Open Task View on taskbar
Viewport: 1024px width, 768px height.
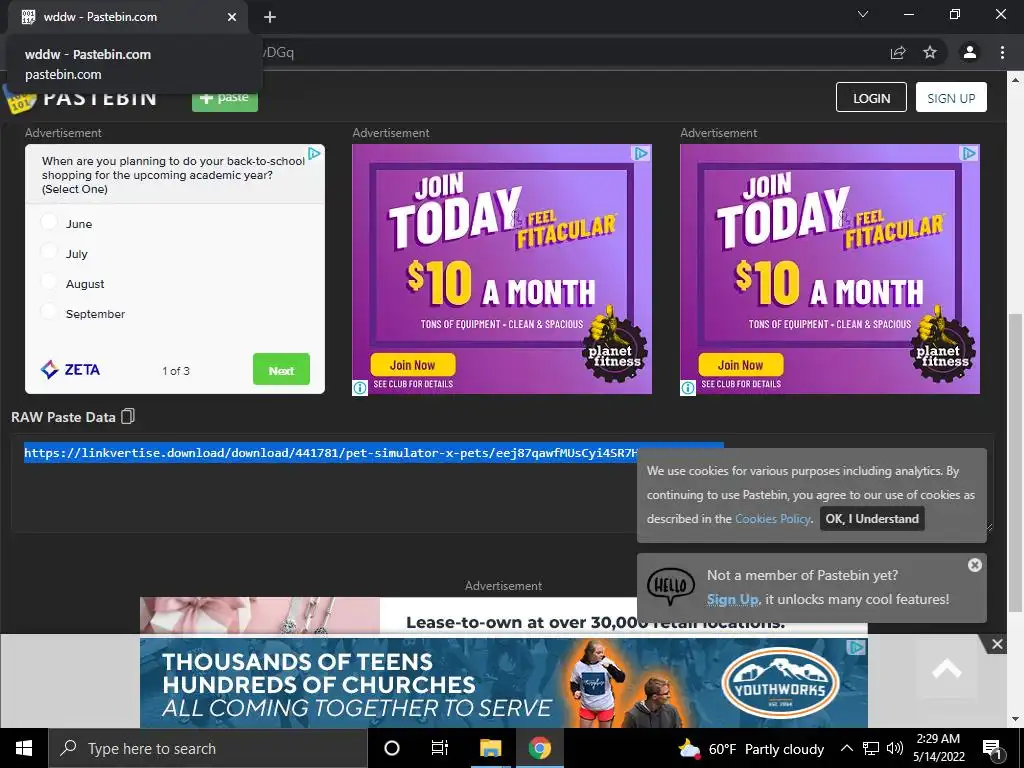coord(440,748)
